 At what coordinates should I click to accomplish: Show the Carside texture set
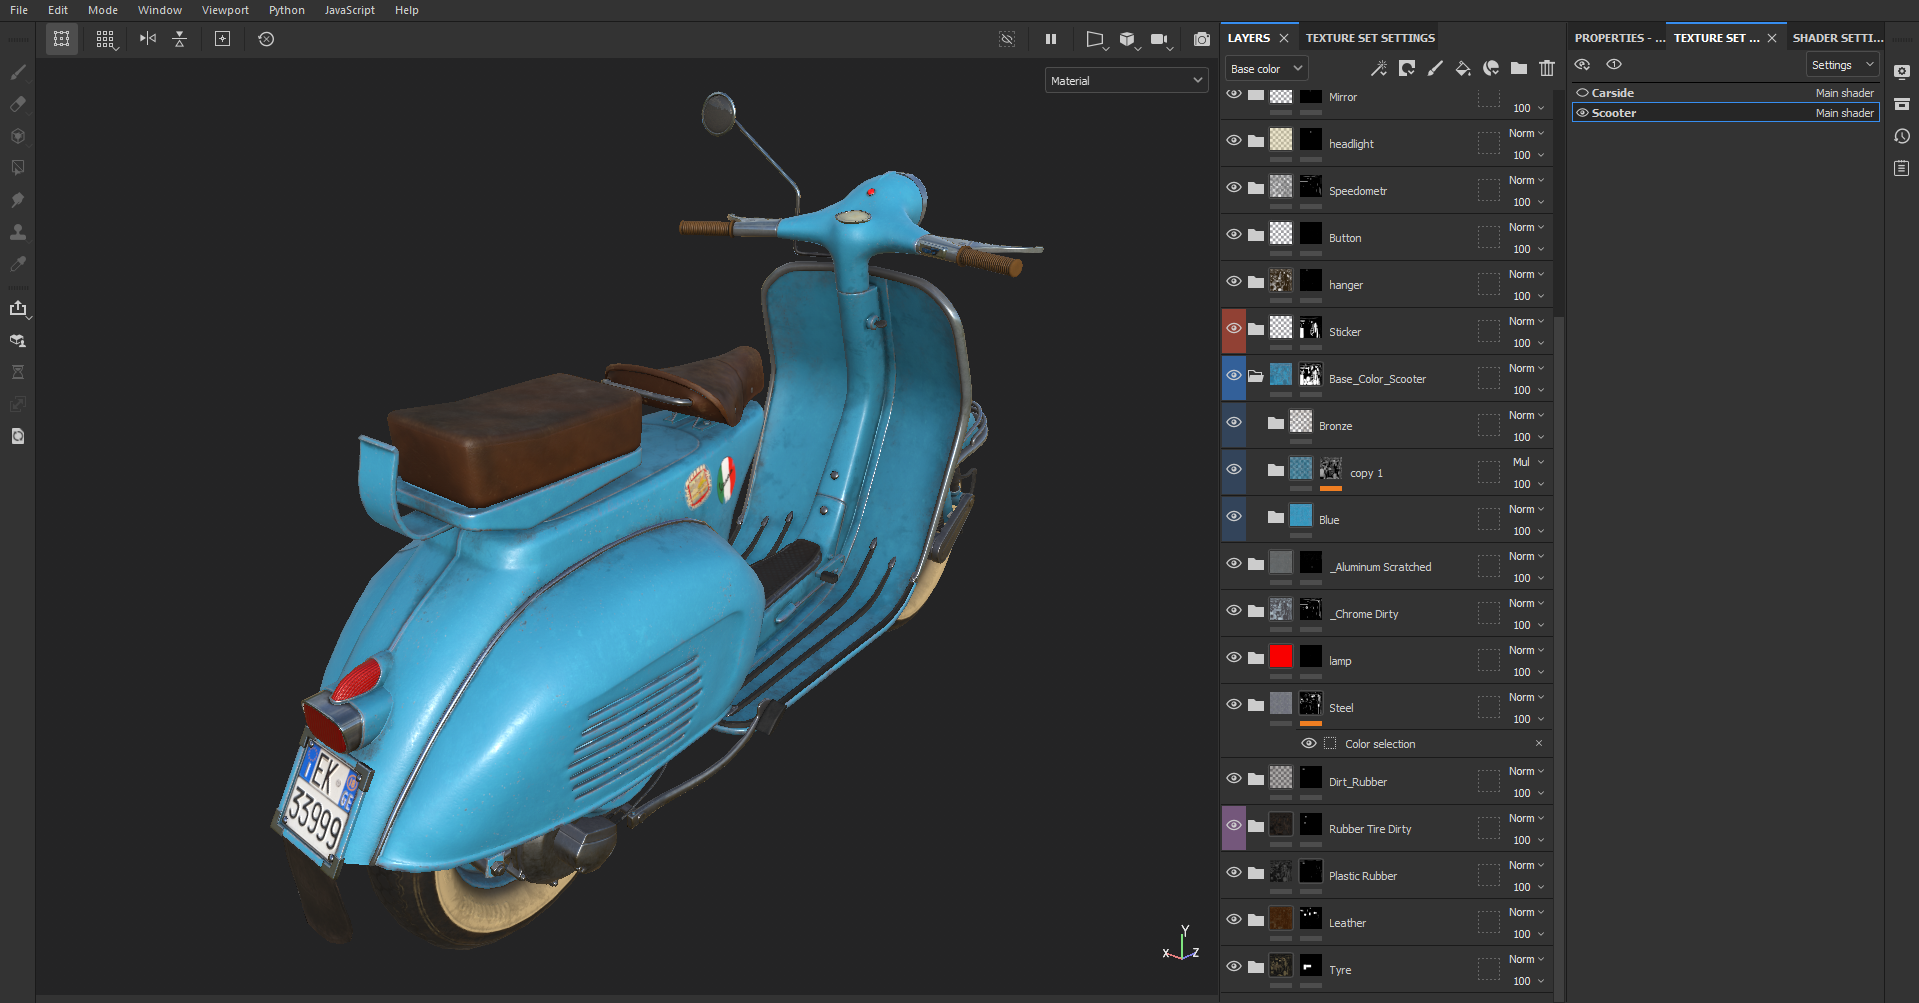(1582, 93)
